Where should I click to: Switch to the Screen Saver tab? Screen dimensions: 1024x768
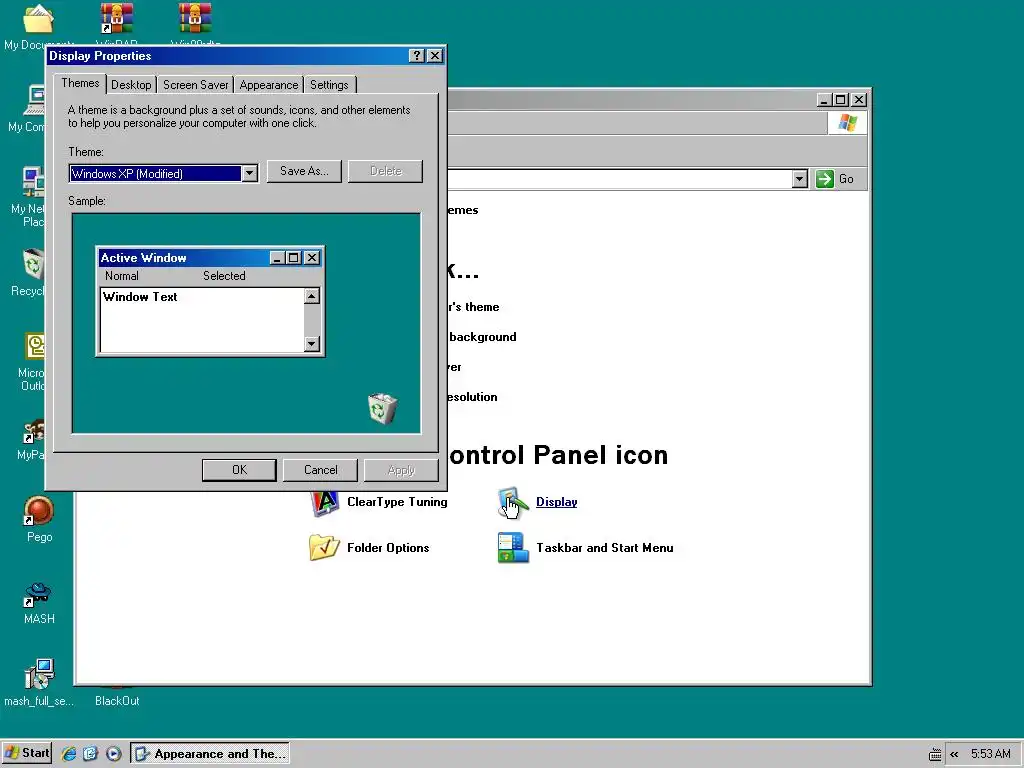(195, 85)
